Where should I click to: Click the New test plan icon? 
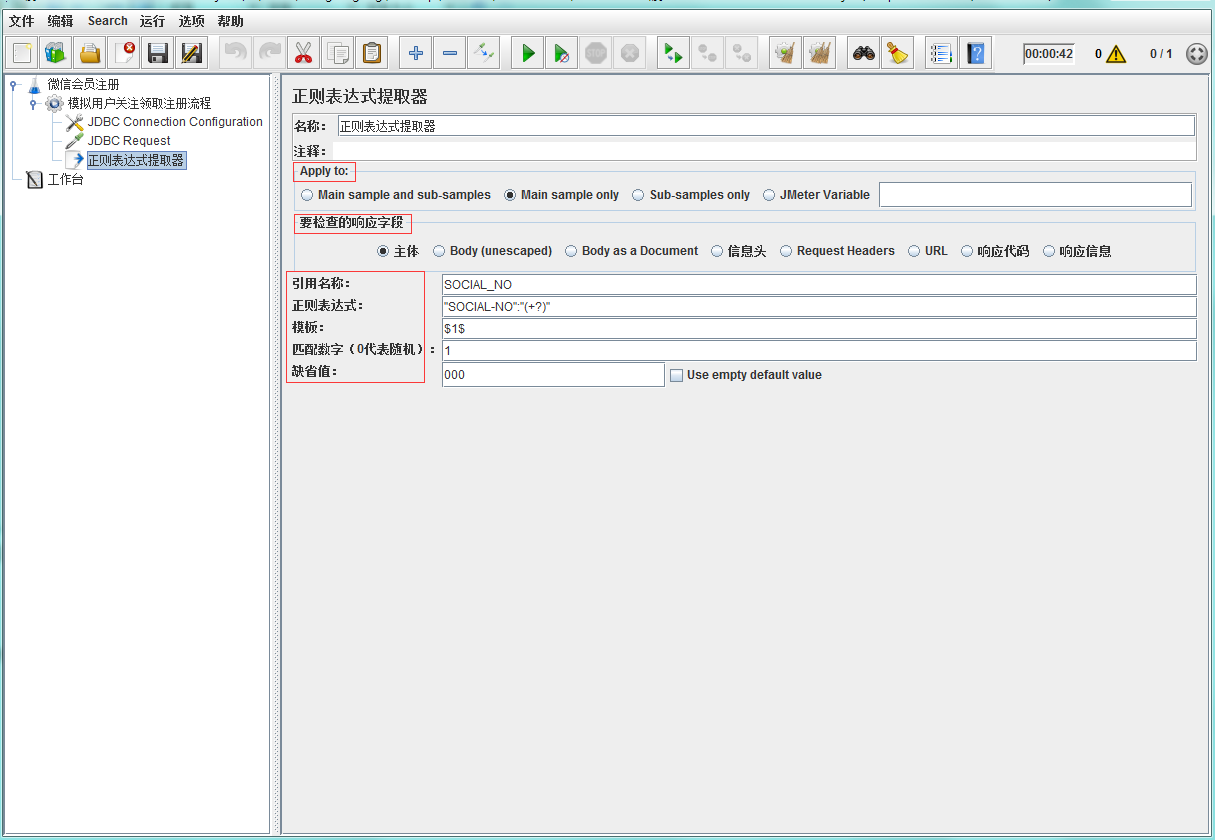(22, 53)
